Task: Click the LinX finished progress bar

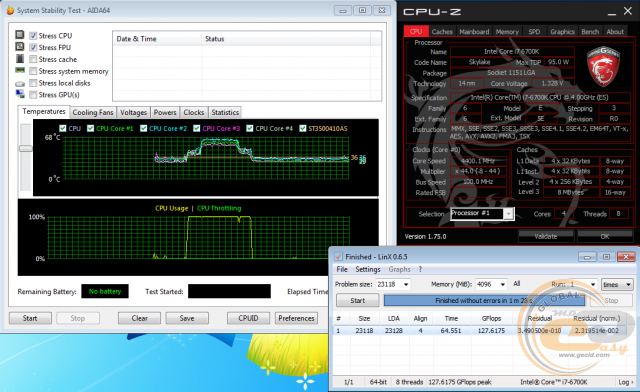Action: tap(484, 301)
